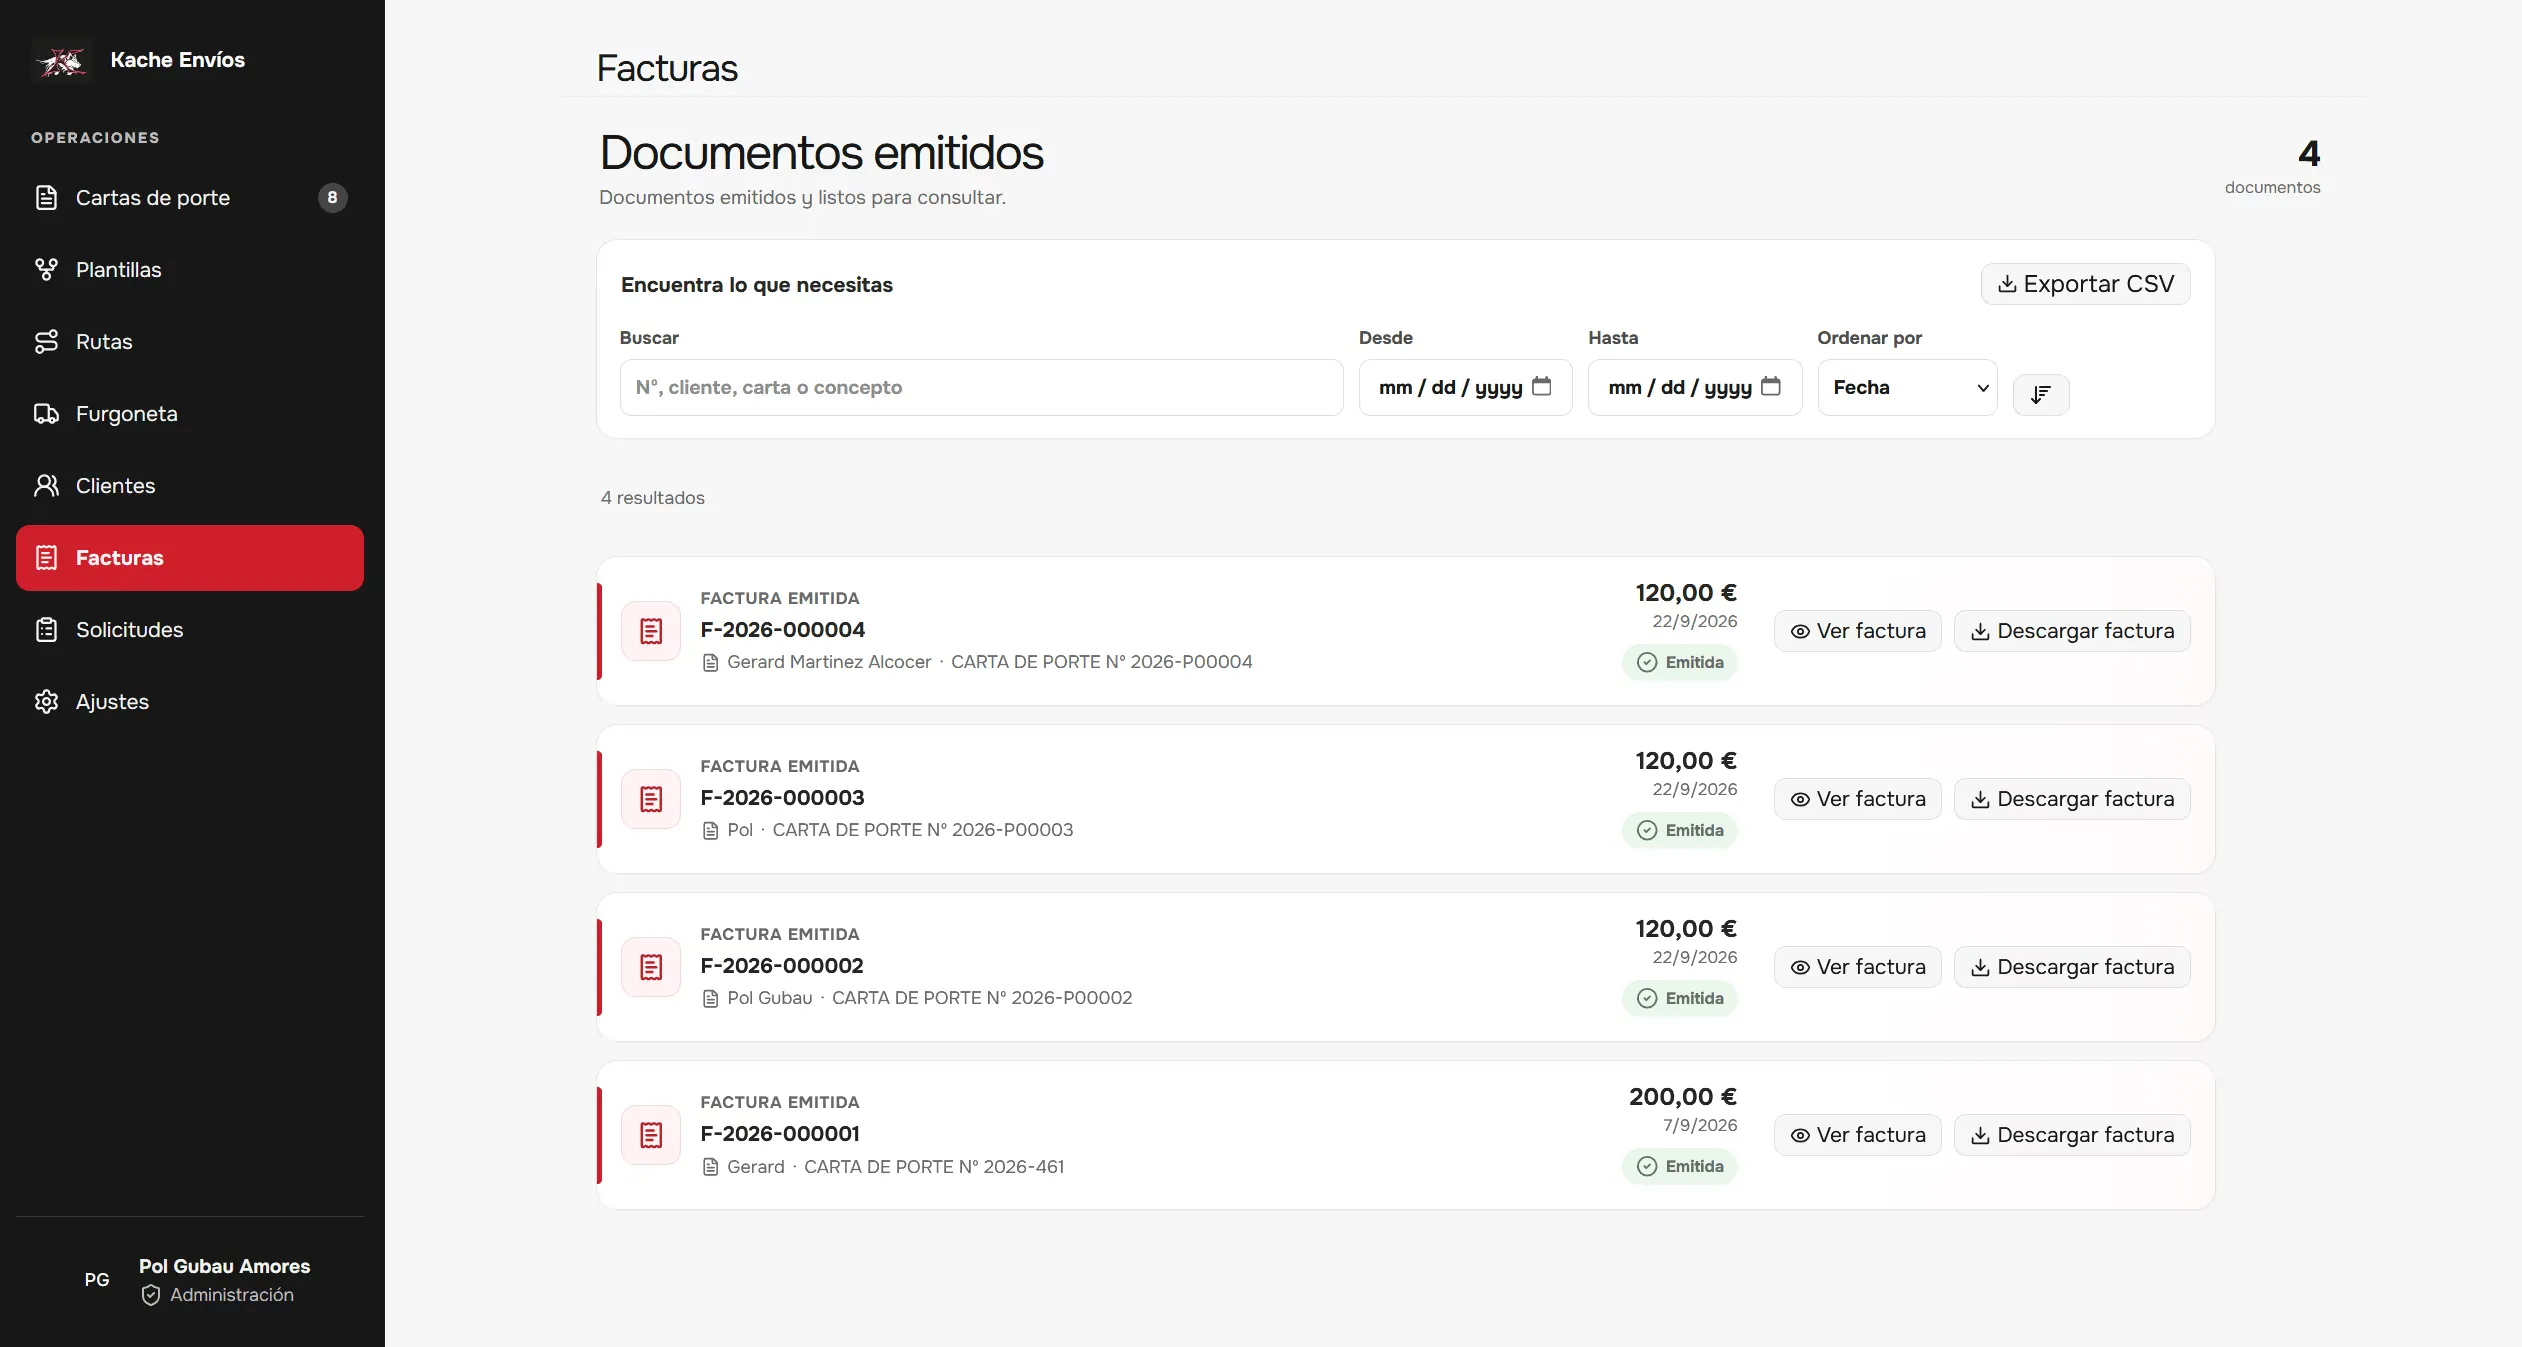Open Solicitudes in sidebar
2522x1347 pixels.
(x=190, y=630)
